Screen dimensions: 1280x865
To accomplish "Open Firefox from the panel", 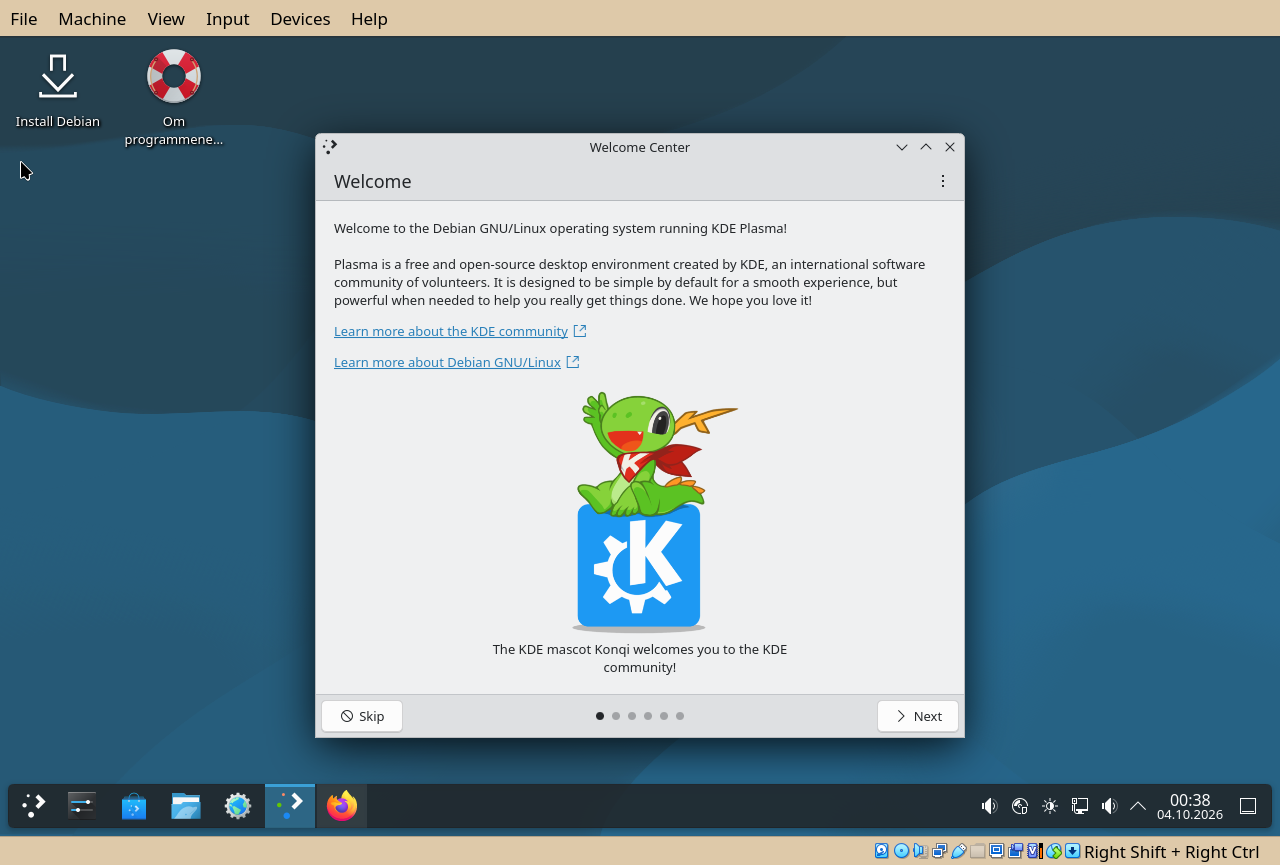I will click(x=342, y=806).
